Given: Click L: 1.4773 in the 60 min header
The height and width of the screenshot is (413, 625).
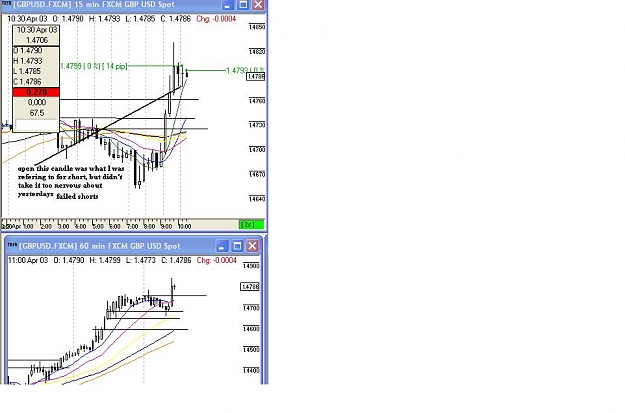Looking at the screenshot, I should (141, 260).
